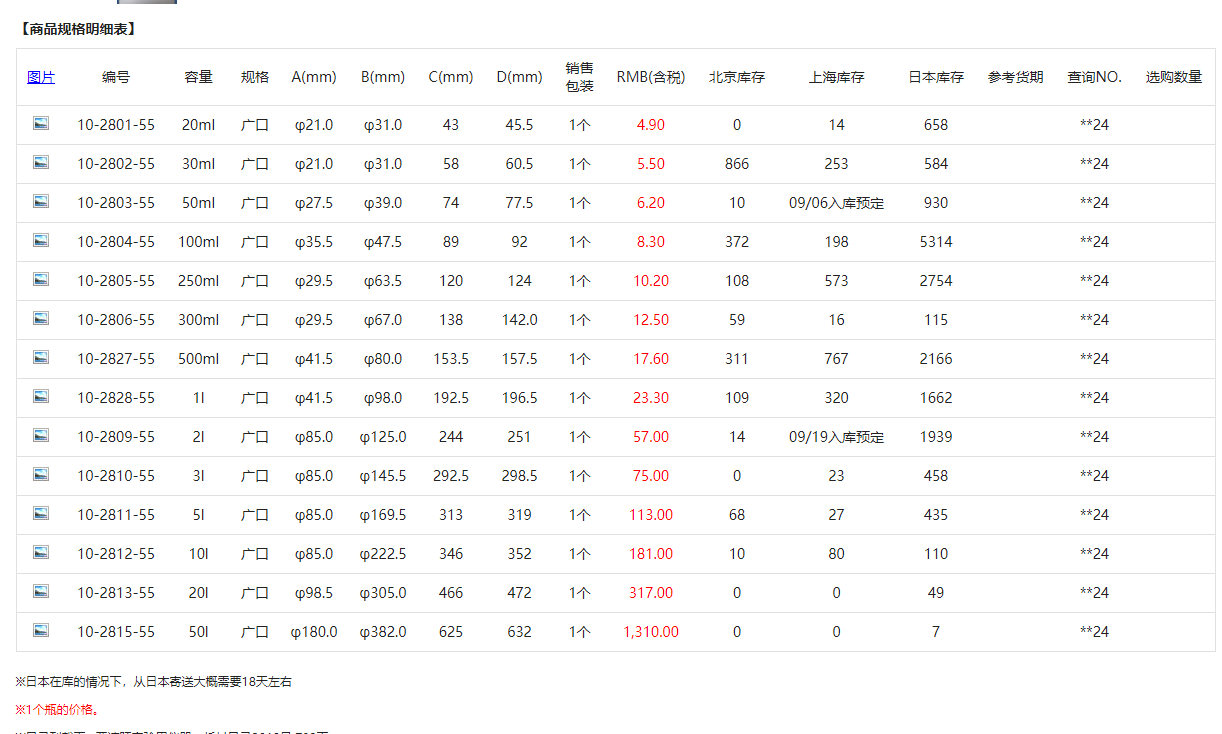The image size is (1222, 734).
Task: Click picture icon for 500ml bottle
Action: tap(41, 357)
